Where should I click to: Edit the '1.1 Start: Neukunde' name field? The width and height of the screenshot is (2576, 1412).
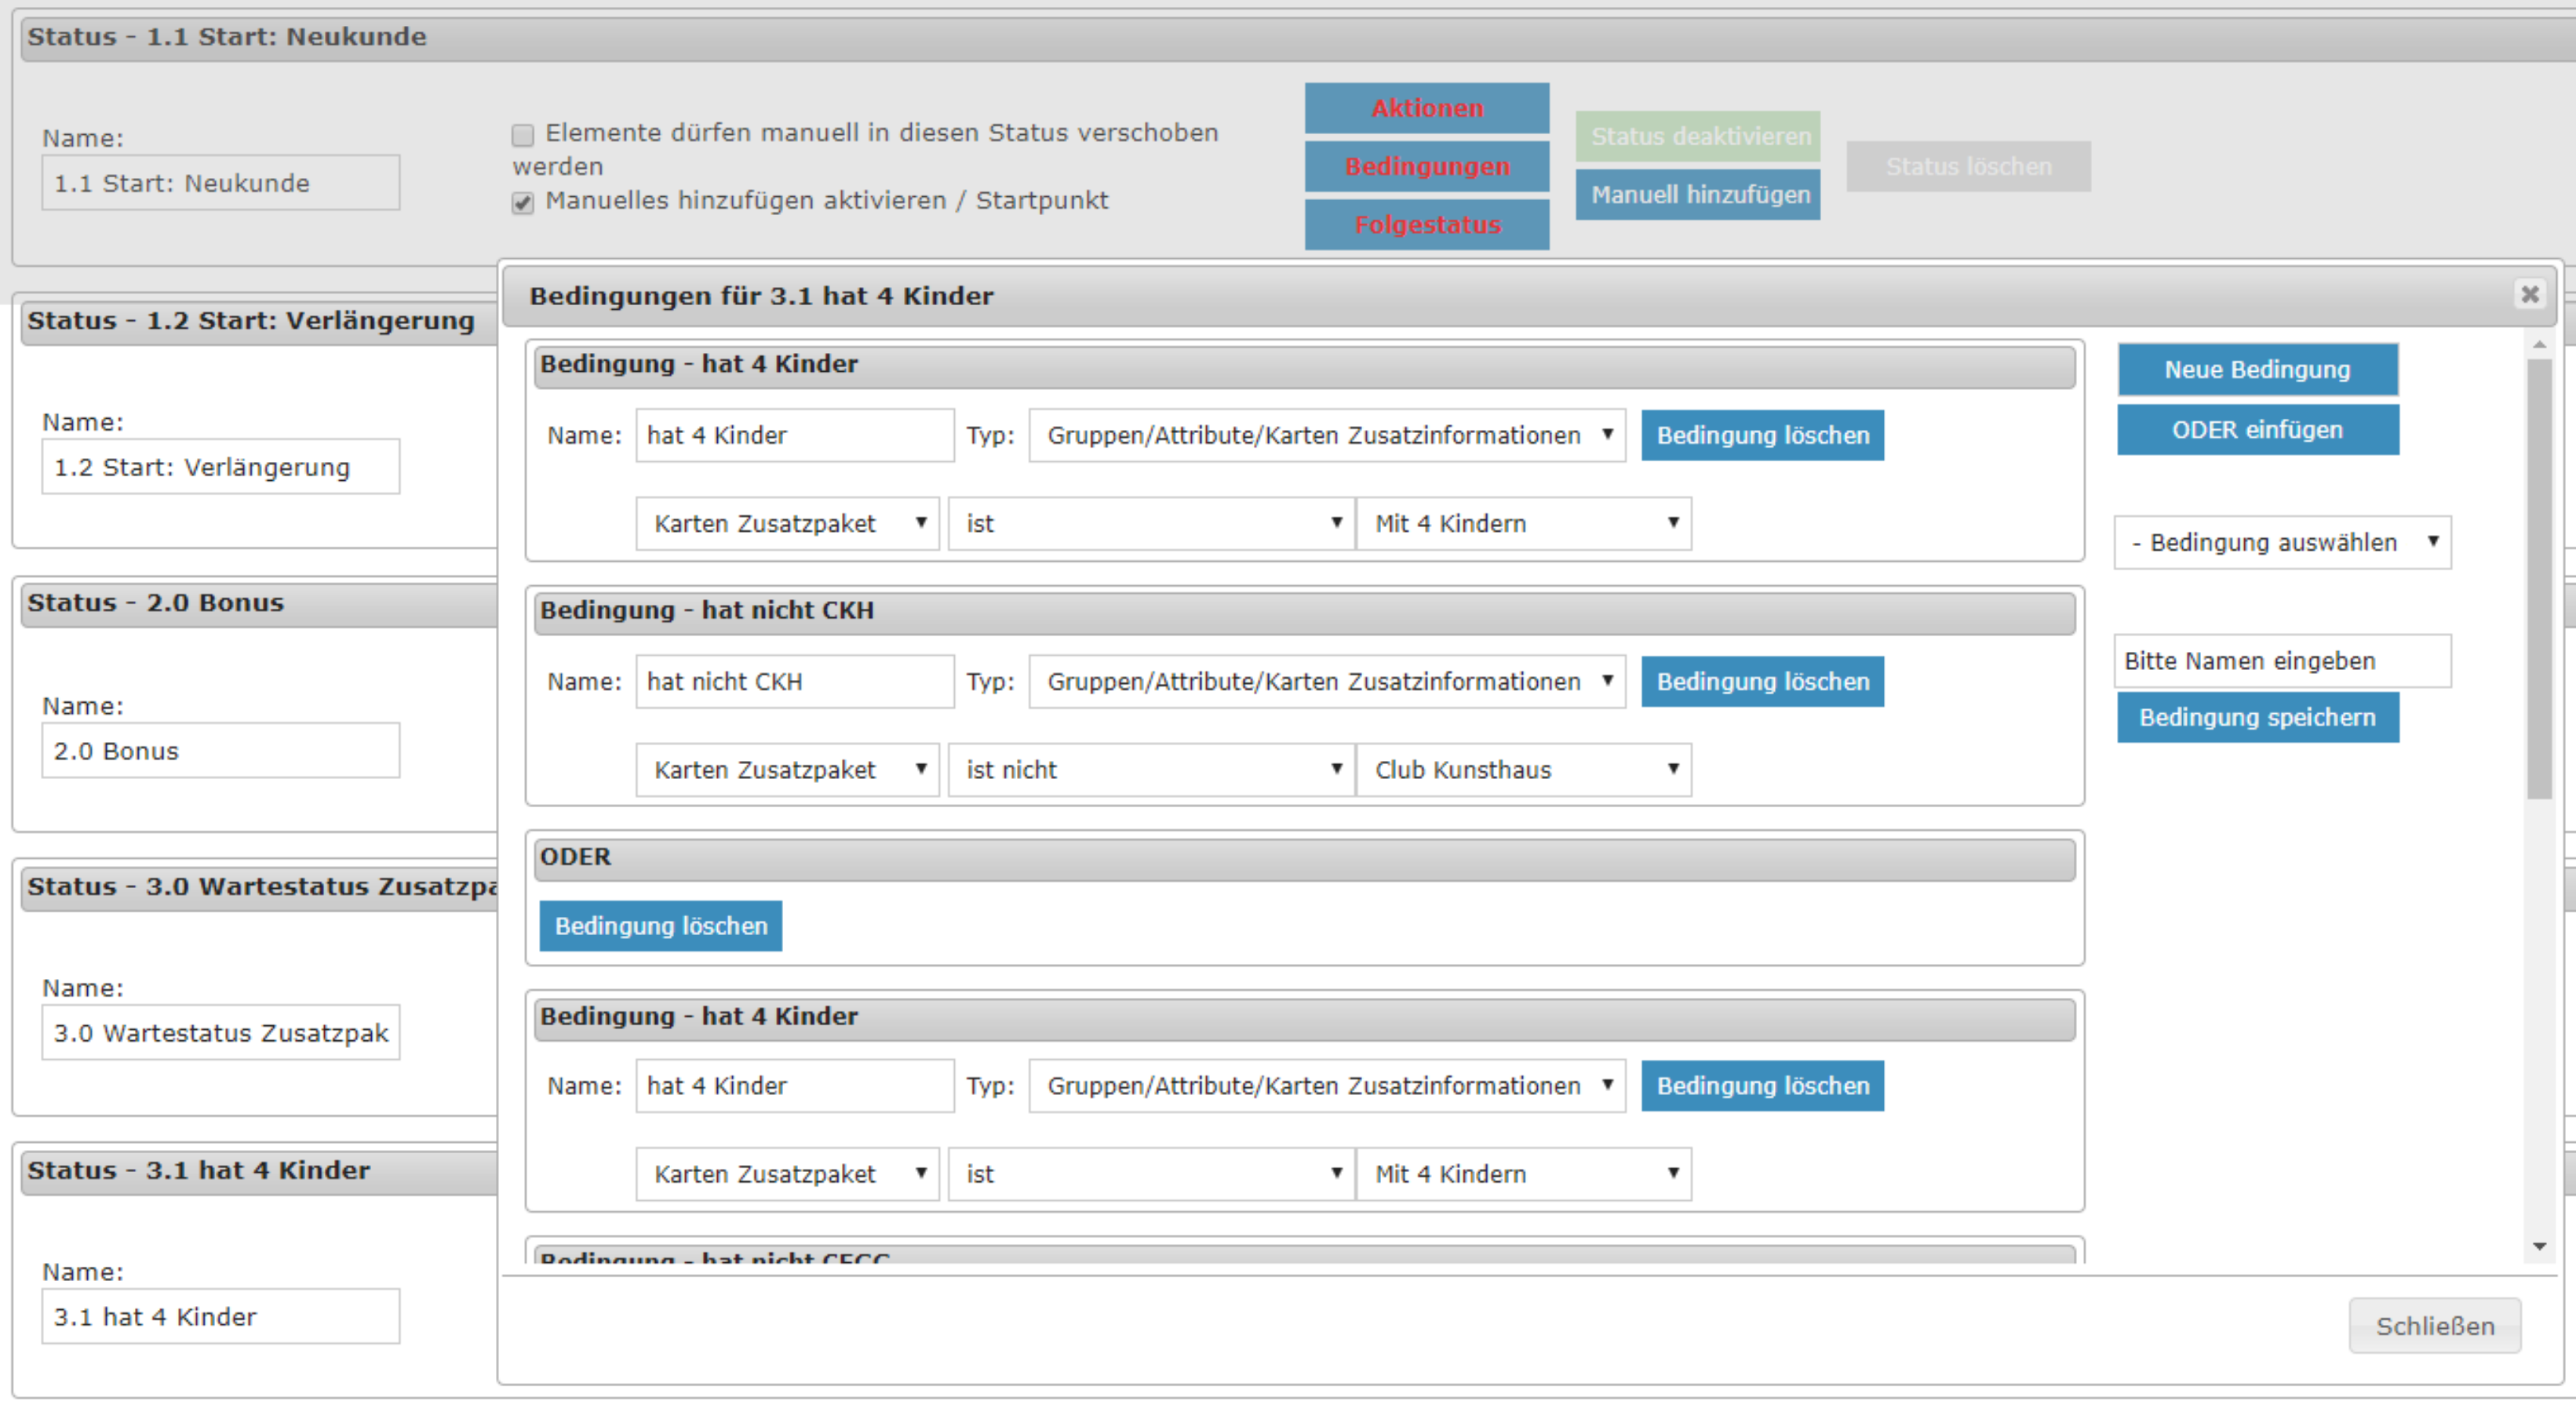pos(220,182)
